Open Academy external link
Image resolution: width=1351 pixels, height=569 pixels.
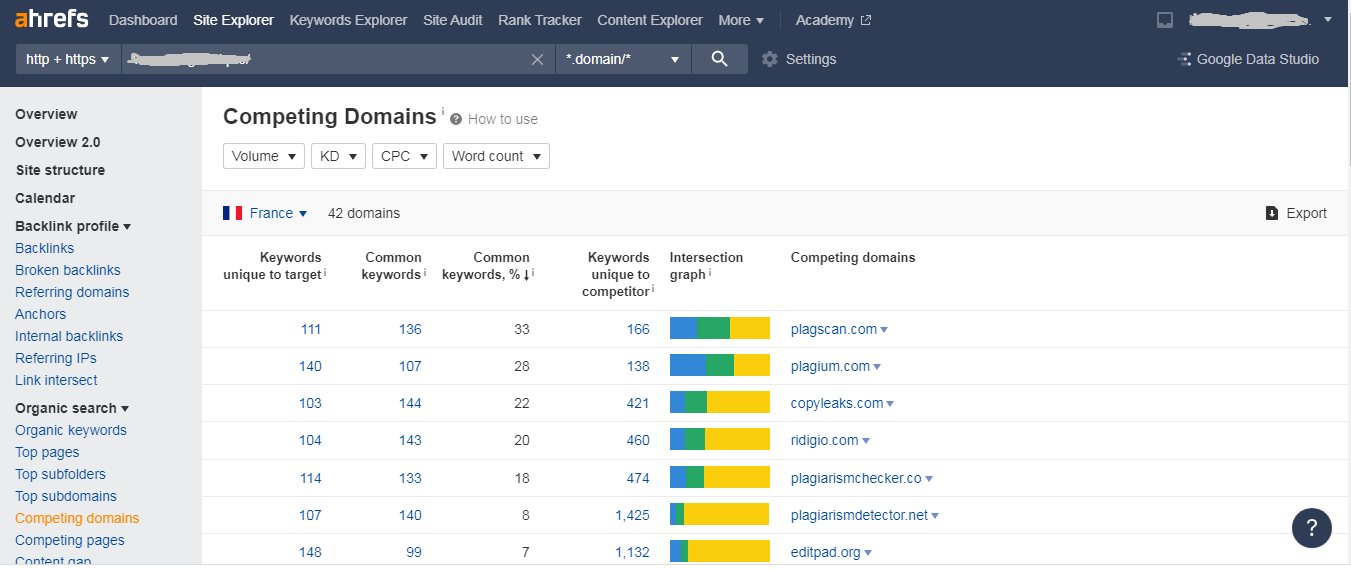[x=833, y=20]
